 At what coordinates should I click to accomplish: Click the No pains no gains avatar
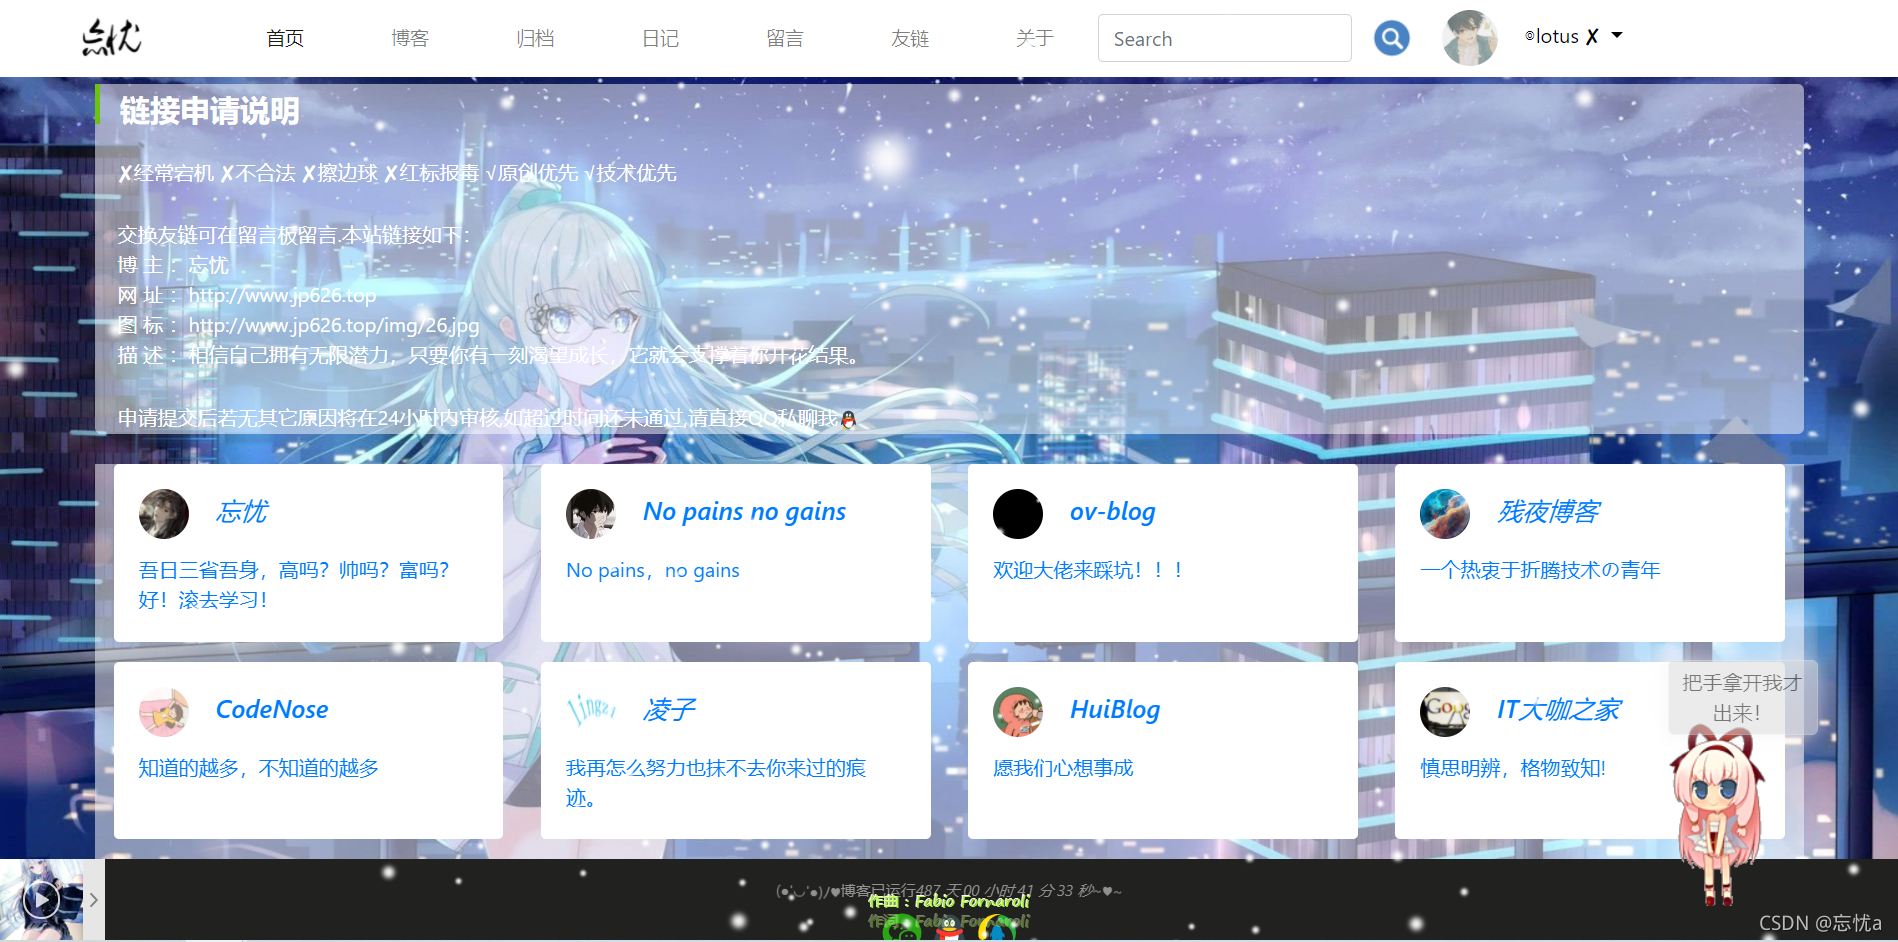click(591, 514)
